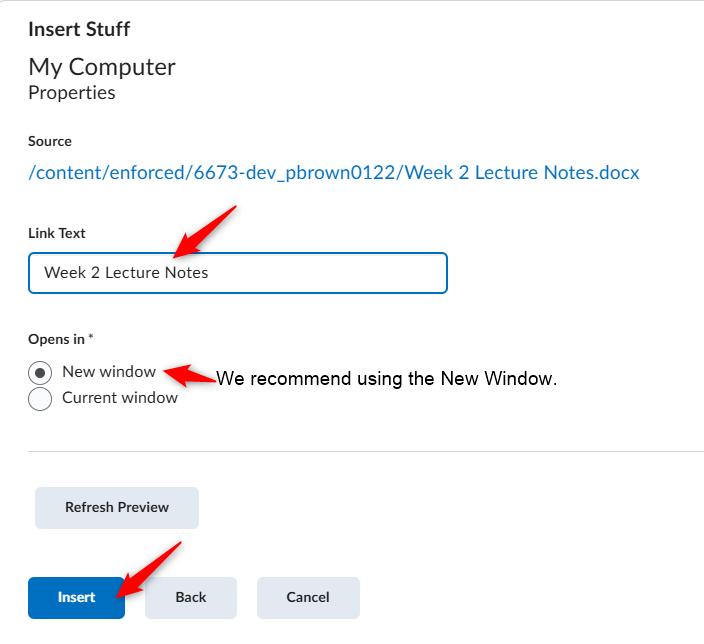This screenshot has width=704, height=644.
Task: Click the "New window" option label text
Action: (x=109, y=372)
